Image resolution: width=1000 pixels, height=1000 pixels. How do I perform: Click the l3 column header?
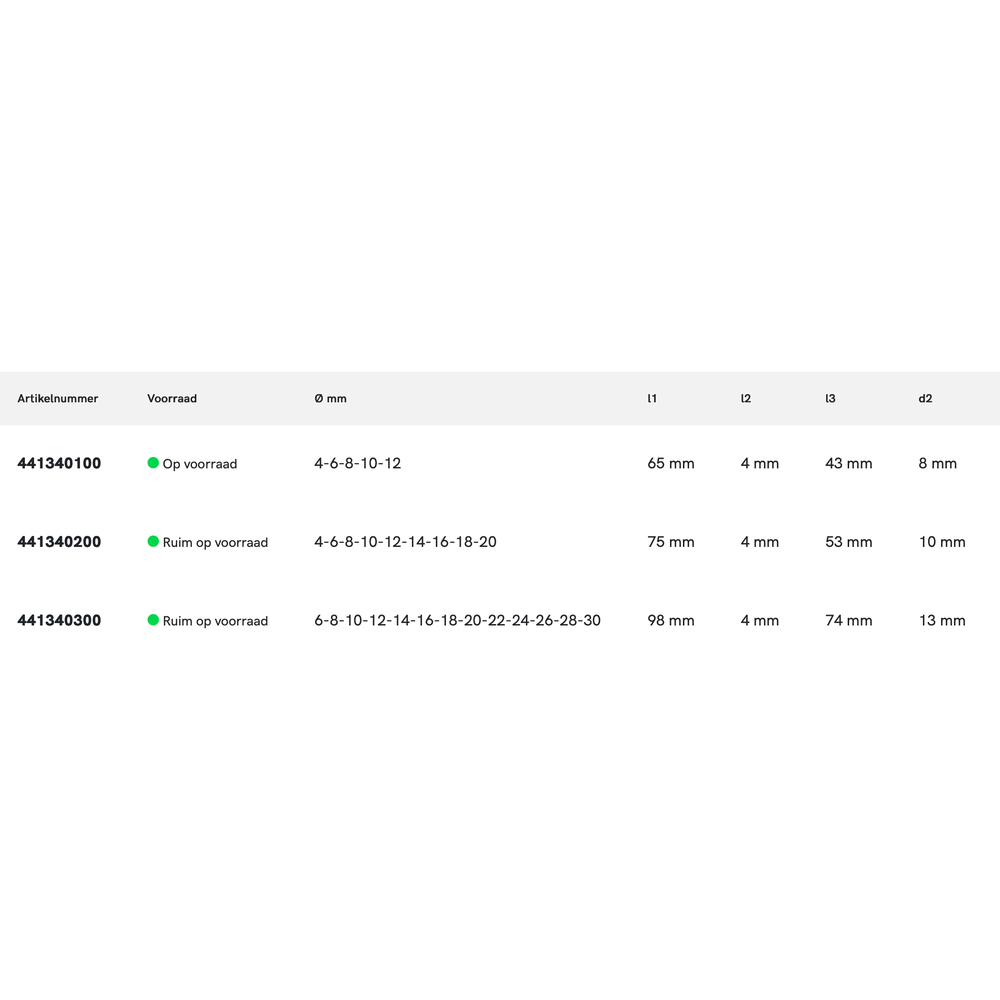[830, 398]
